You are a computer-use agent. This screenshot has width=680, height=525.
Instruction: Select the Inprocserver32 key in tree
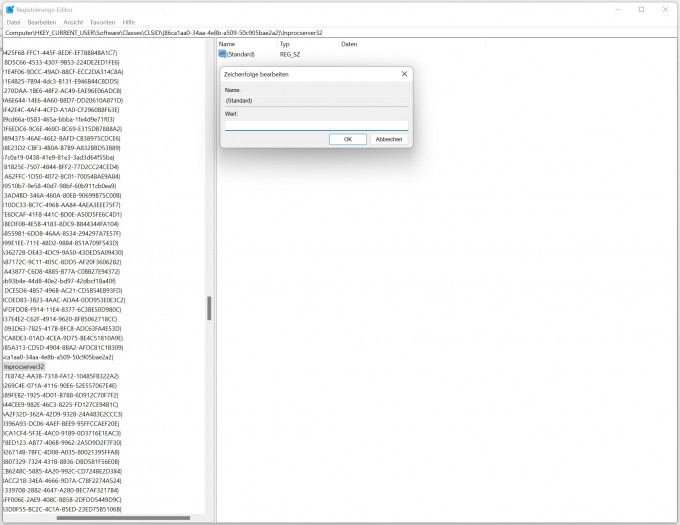pyautogui.click(x=24, y=367)
